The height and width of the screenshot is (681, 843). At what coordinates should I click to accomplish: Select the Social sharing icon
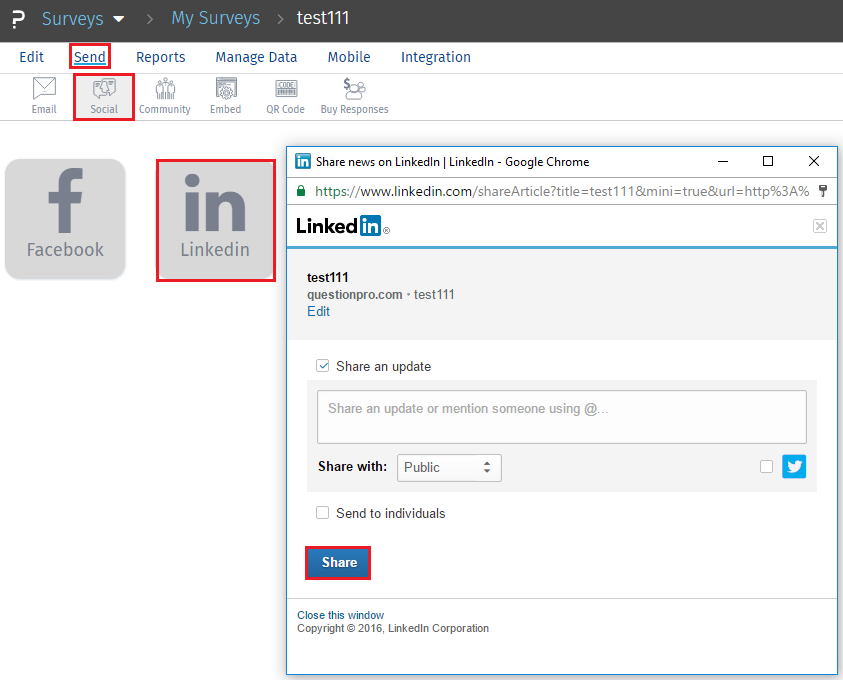tap(104, 96)
